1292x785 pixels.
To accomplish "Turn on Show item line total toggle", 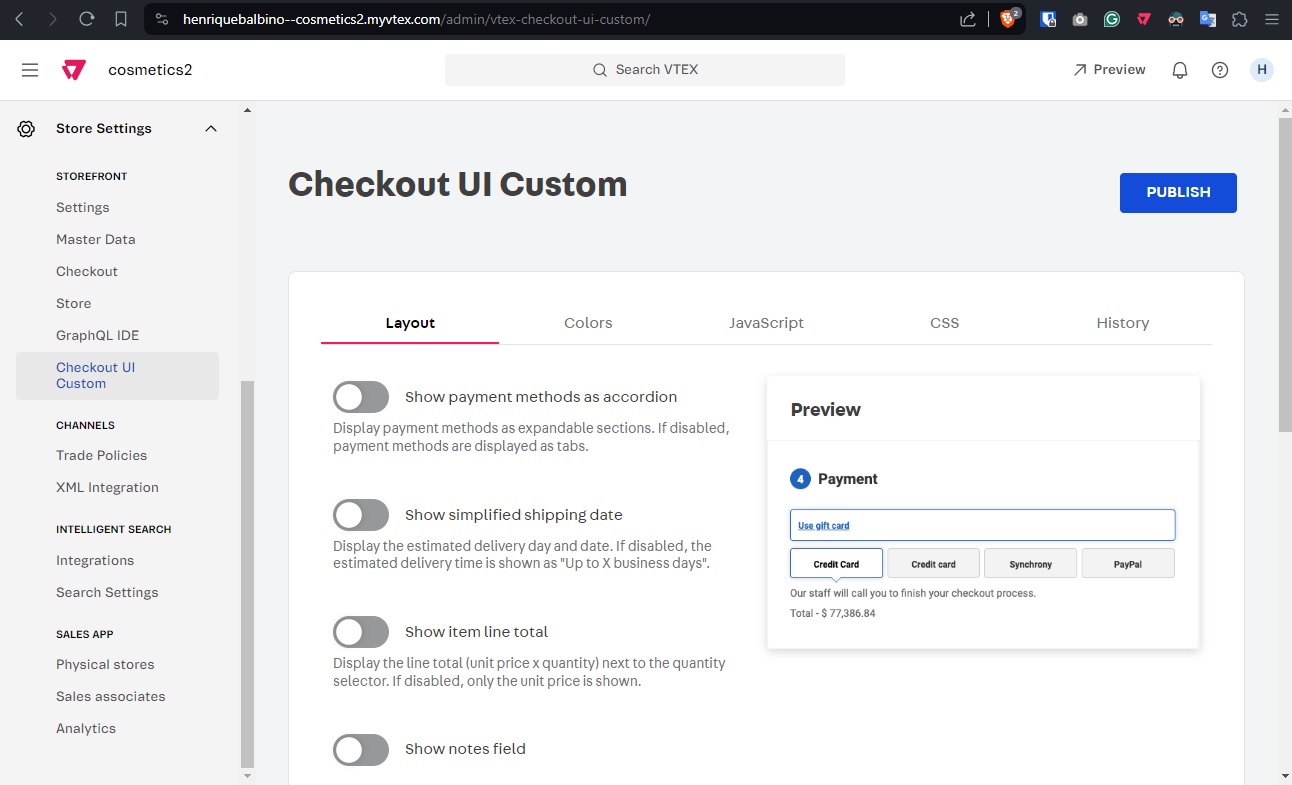I will [361, 632].
